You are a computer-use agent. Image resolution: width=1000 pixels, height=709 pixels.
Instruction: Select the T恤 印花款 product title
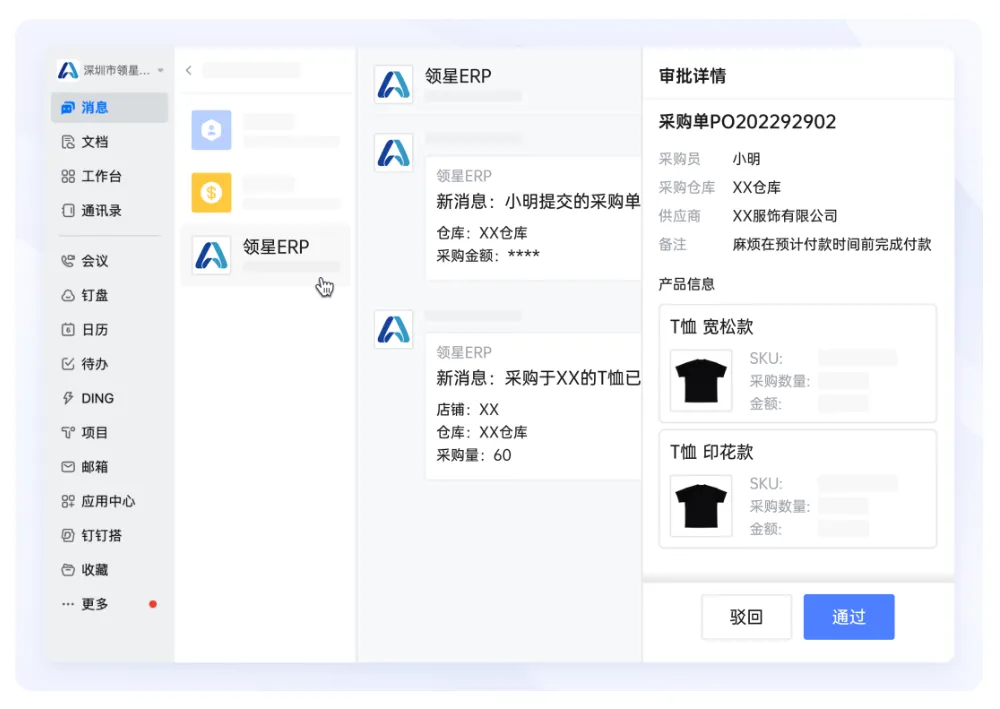tap(712, 452)
